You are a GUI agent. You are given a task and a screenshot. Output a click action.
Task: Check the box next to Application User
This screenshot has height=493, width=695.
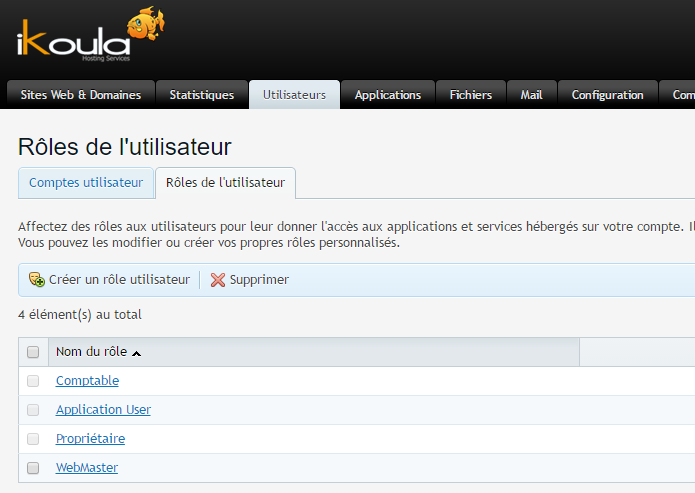pos(33,410)
